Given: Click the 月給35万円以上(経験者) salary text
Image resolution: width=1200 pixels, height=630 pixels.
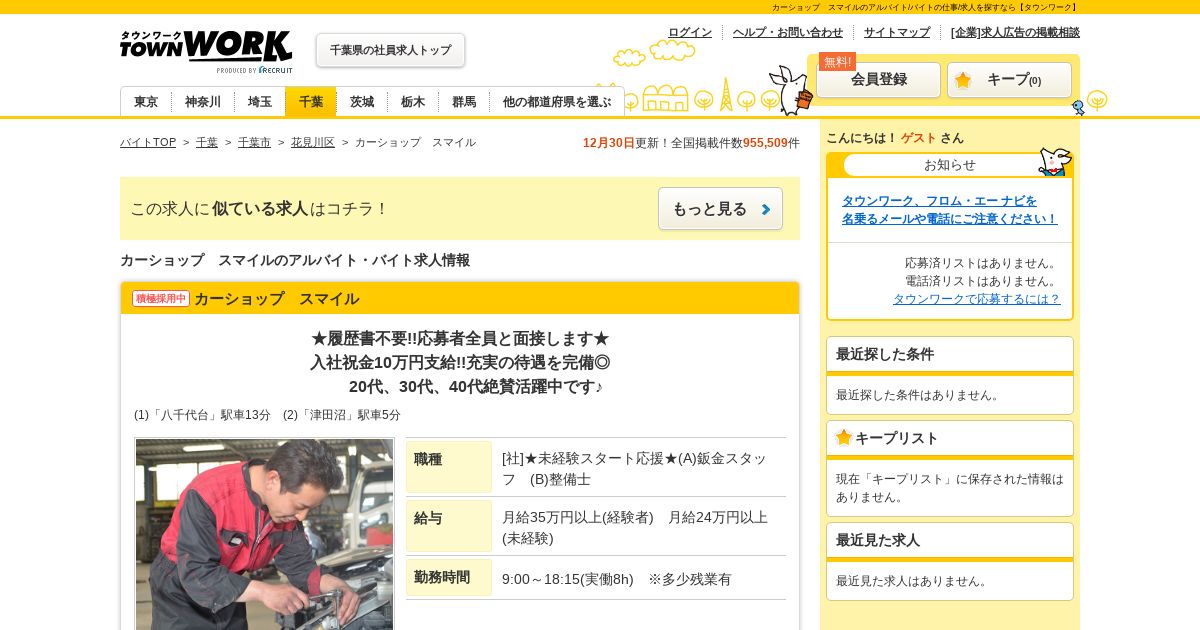Looking at the screenshot, I should coord(578,517).
